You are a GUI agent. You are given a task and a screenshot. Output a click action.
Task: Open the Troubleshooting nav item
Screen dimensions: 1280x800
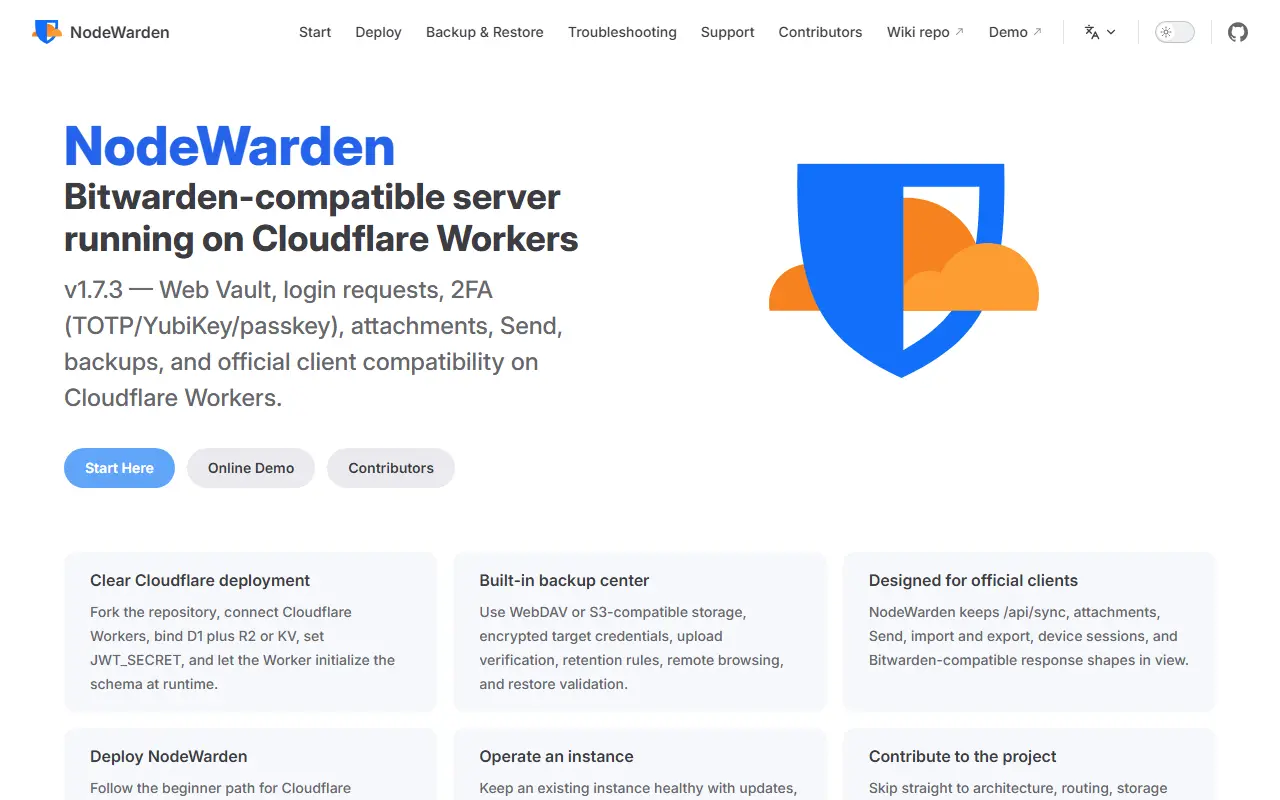coord(622,32)
